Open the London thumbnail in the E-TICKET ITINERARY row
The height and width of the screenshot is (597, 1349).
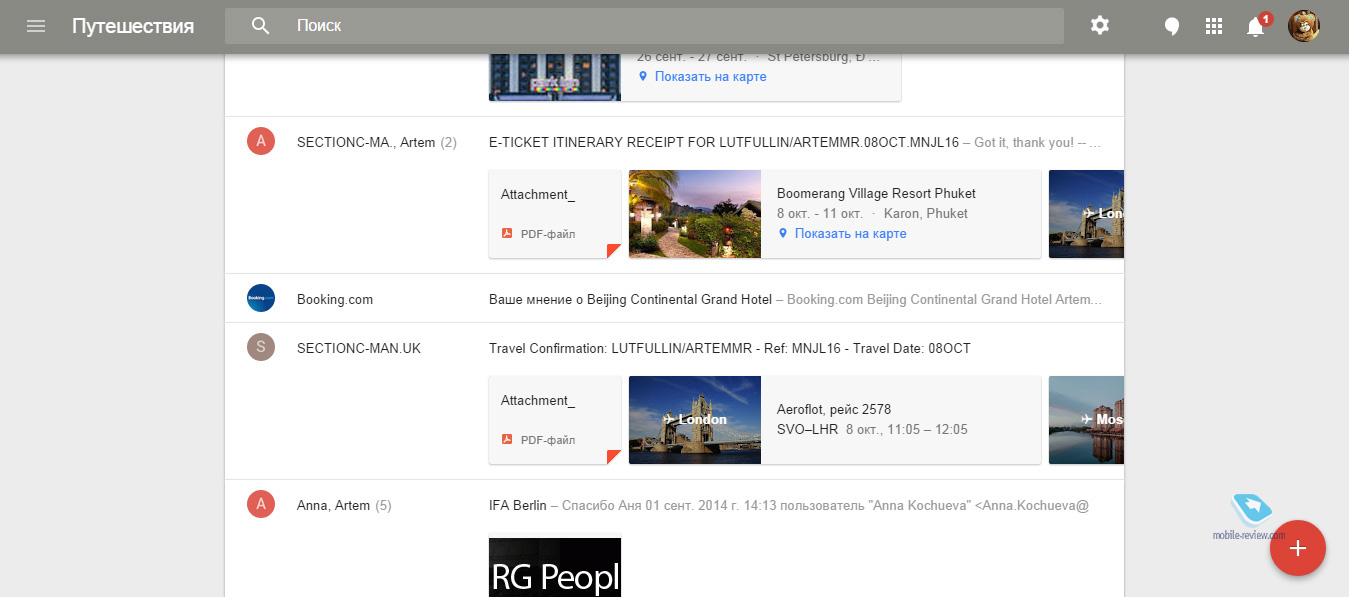[1086, 214]
